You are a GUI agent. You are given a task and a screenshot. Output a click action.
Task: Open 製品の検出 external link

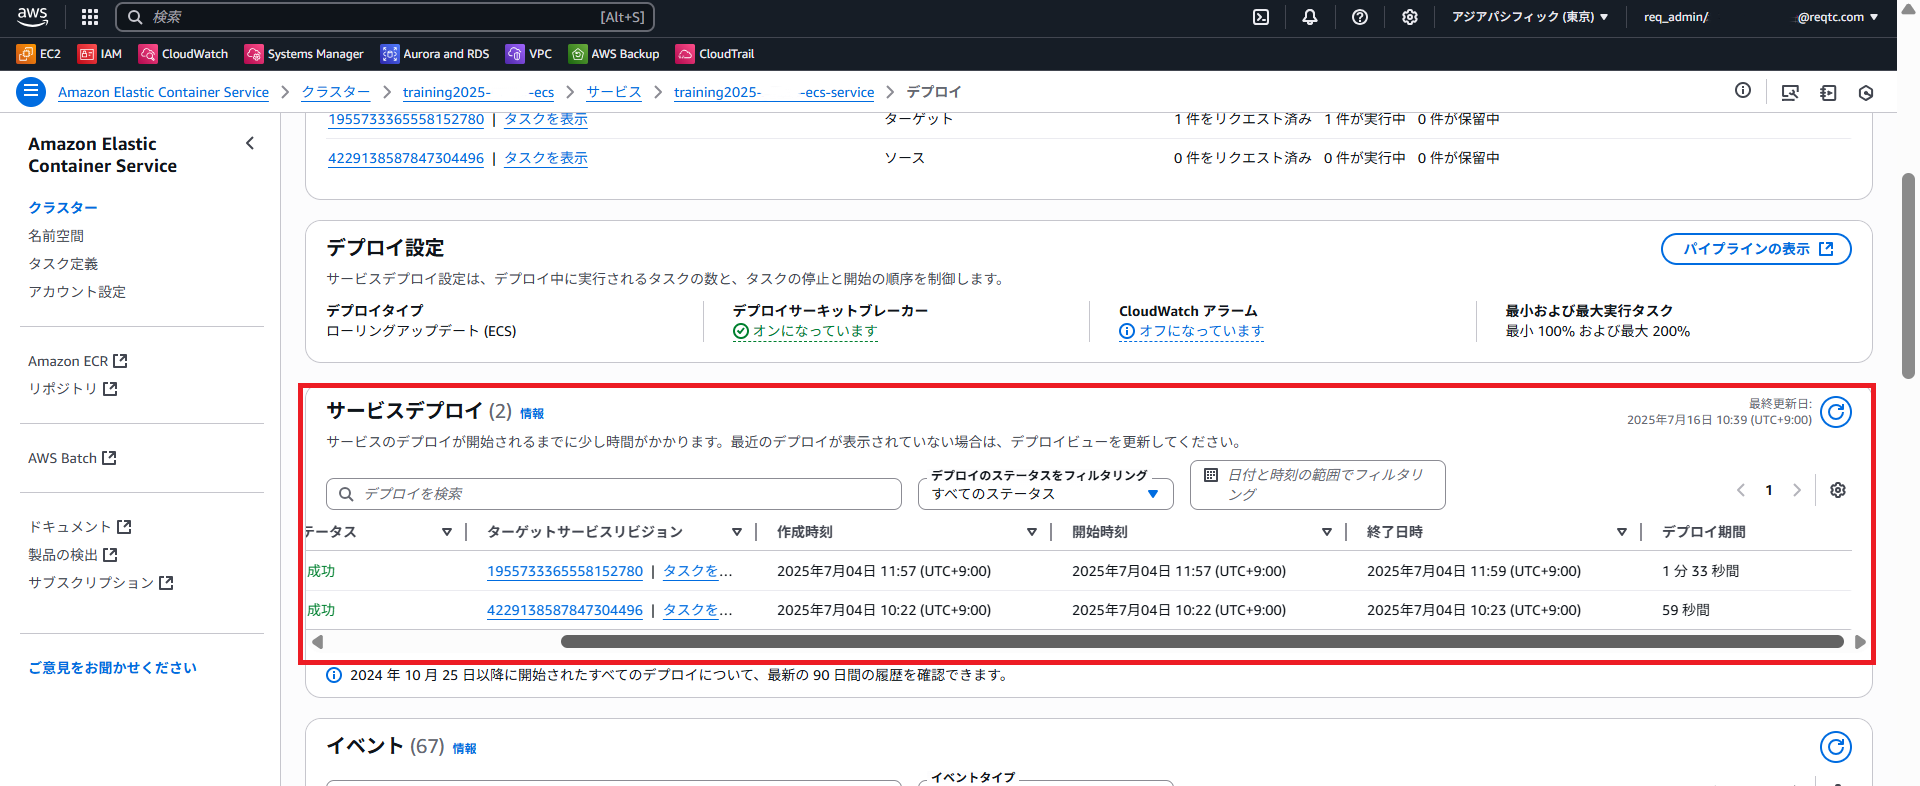pos(73,555)
